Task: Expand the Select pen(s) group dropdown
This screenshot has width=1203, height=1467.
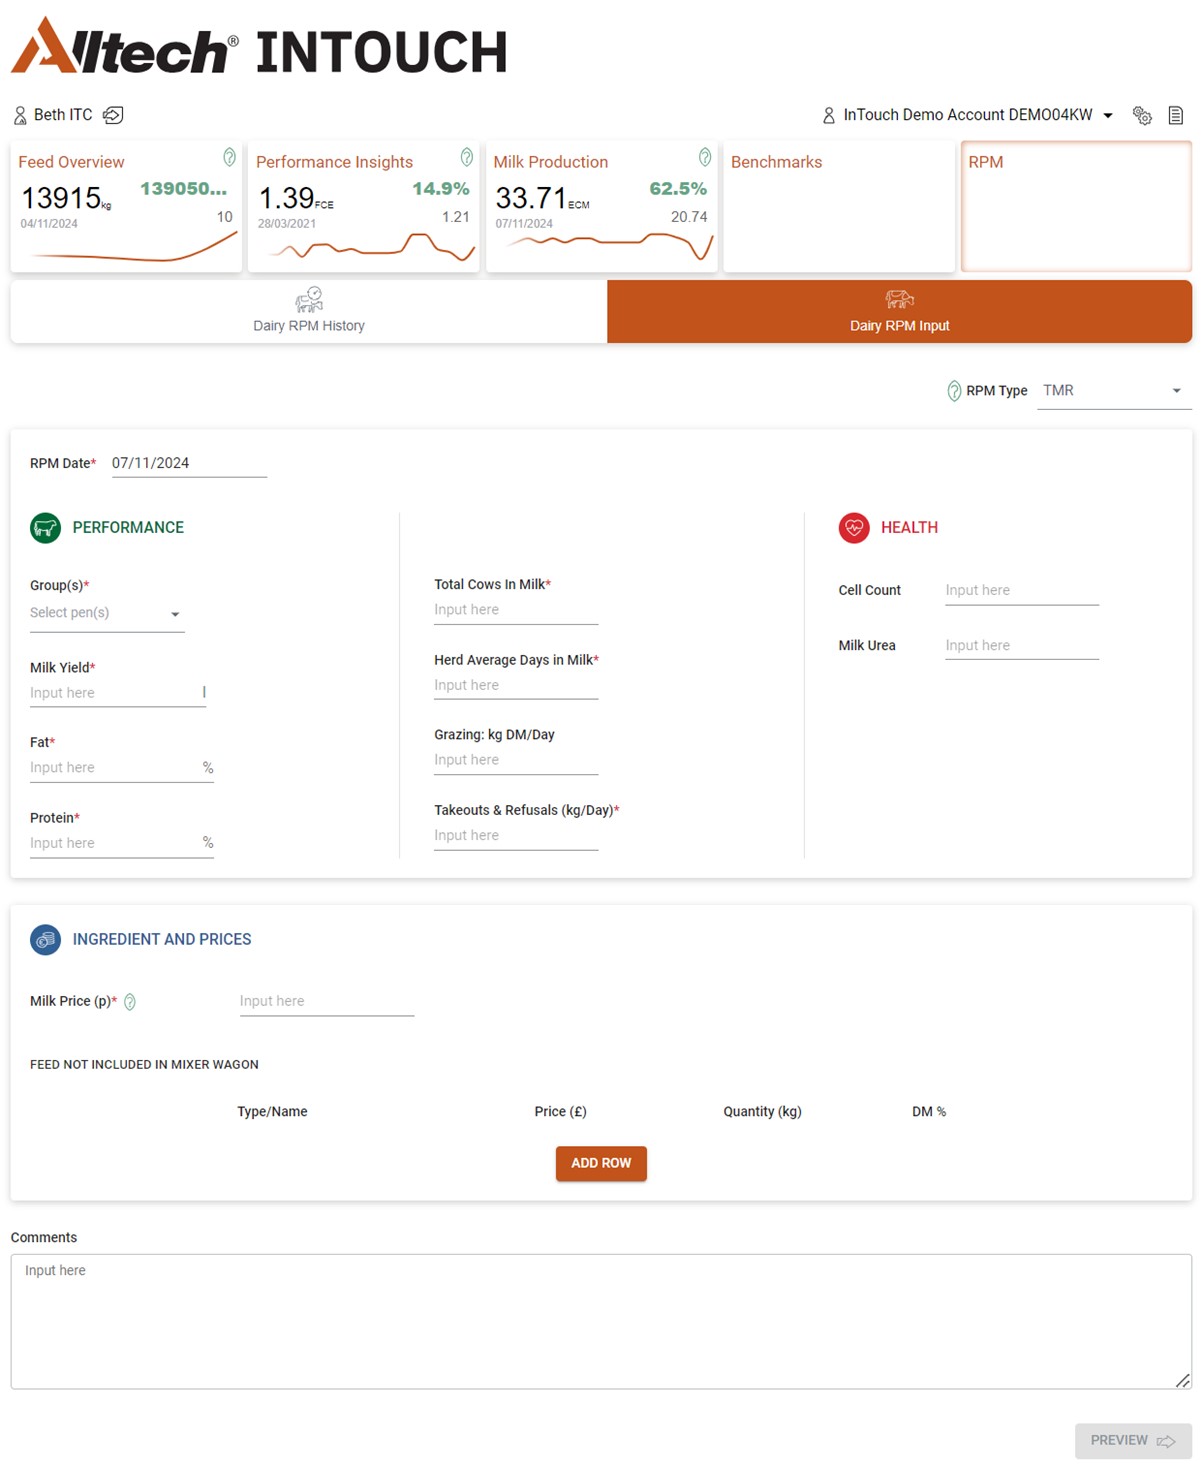Action: (107, 614)
